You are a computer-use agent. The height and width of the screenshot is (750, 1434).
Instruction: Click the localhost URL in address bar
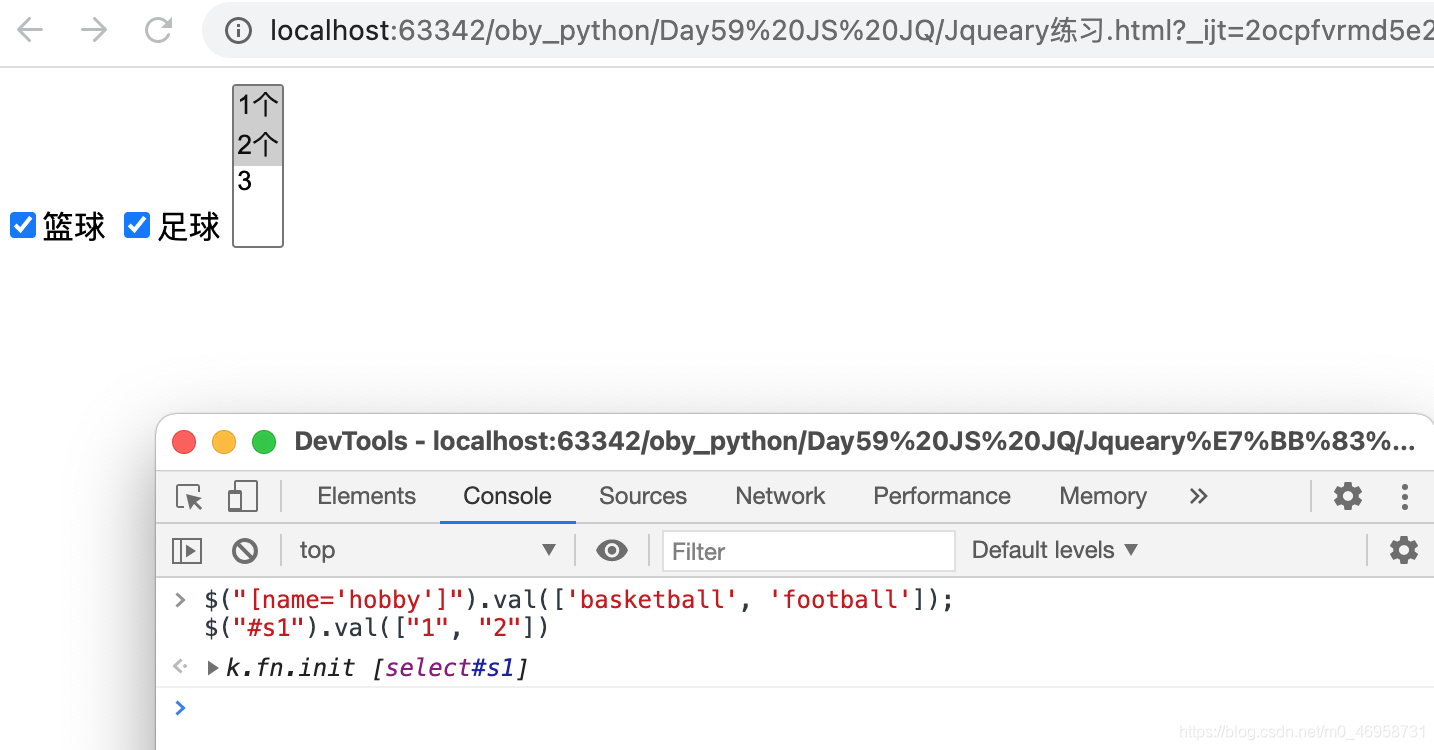coord(850,31)
